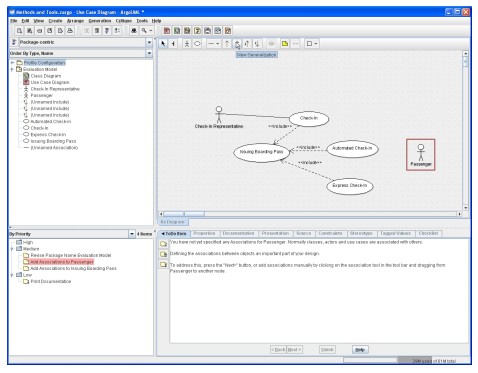478x373 pixels.
Task: Select Passenger actor in the explorer tree
Action: tap(42, 95)
